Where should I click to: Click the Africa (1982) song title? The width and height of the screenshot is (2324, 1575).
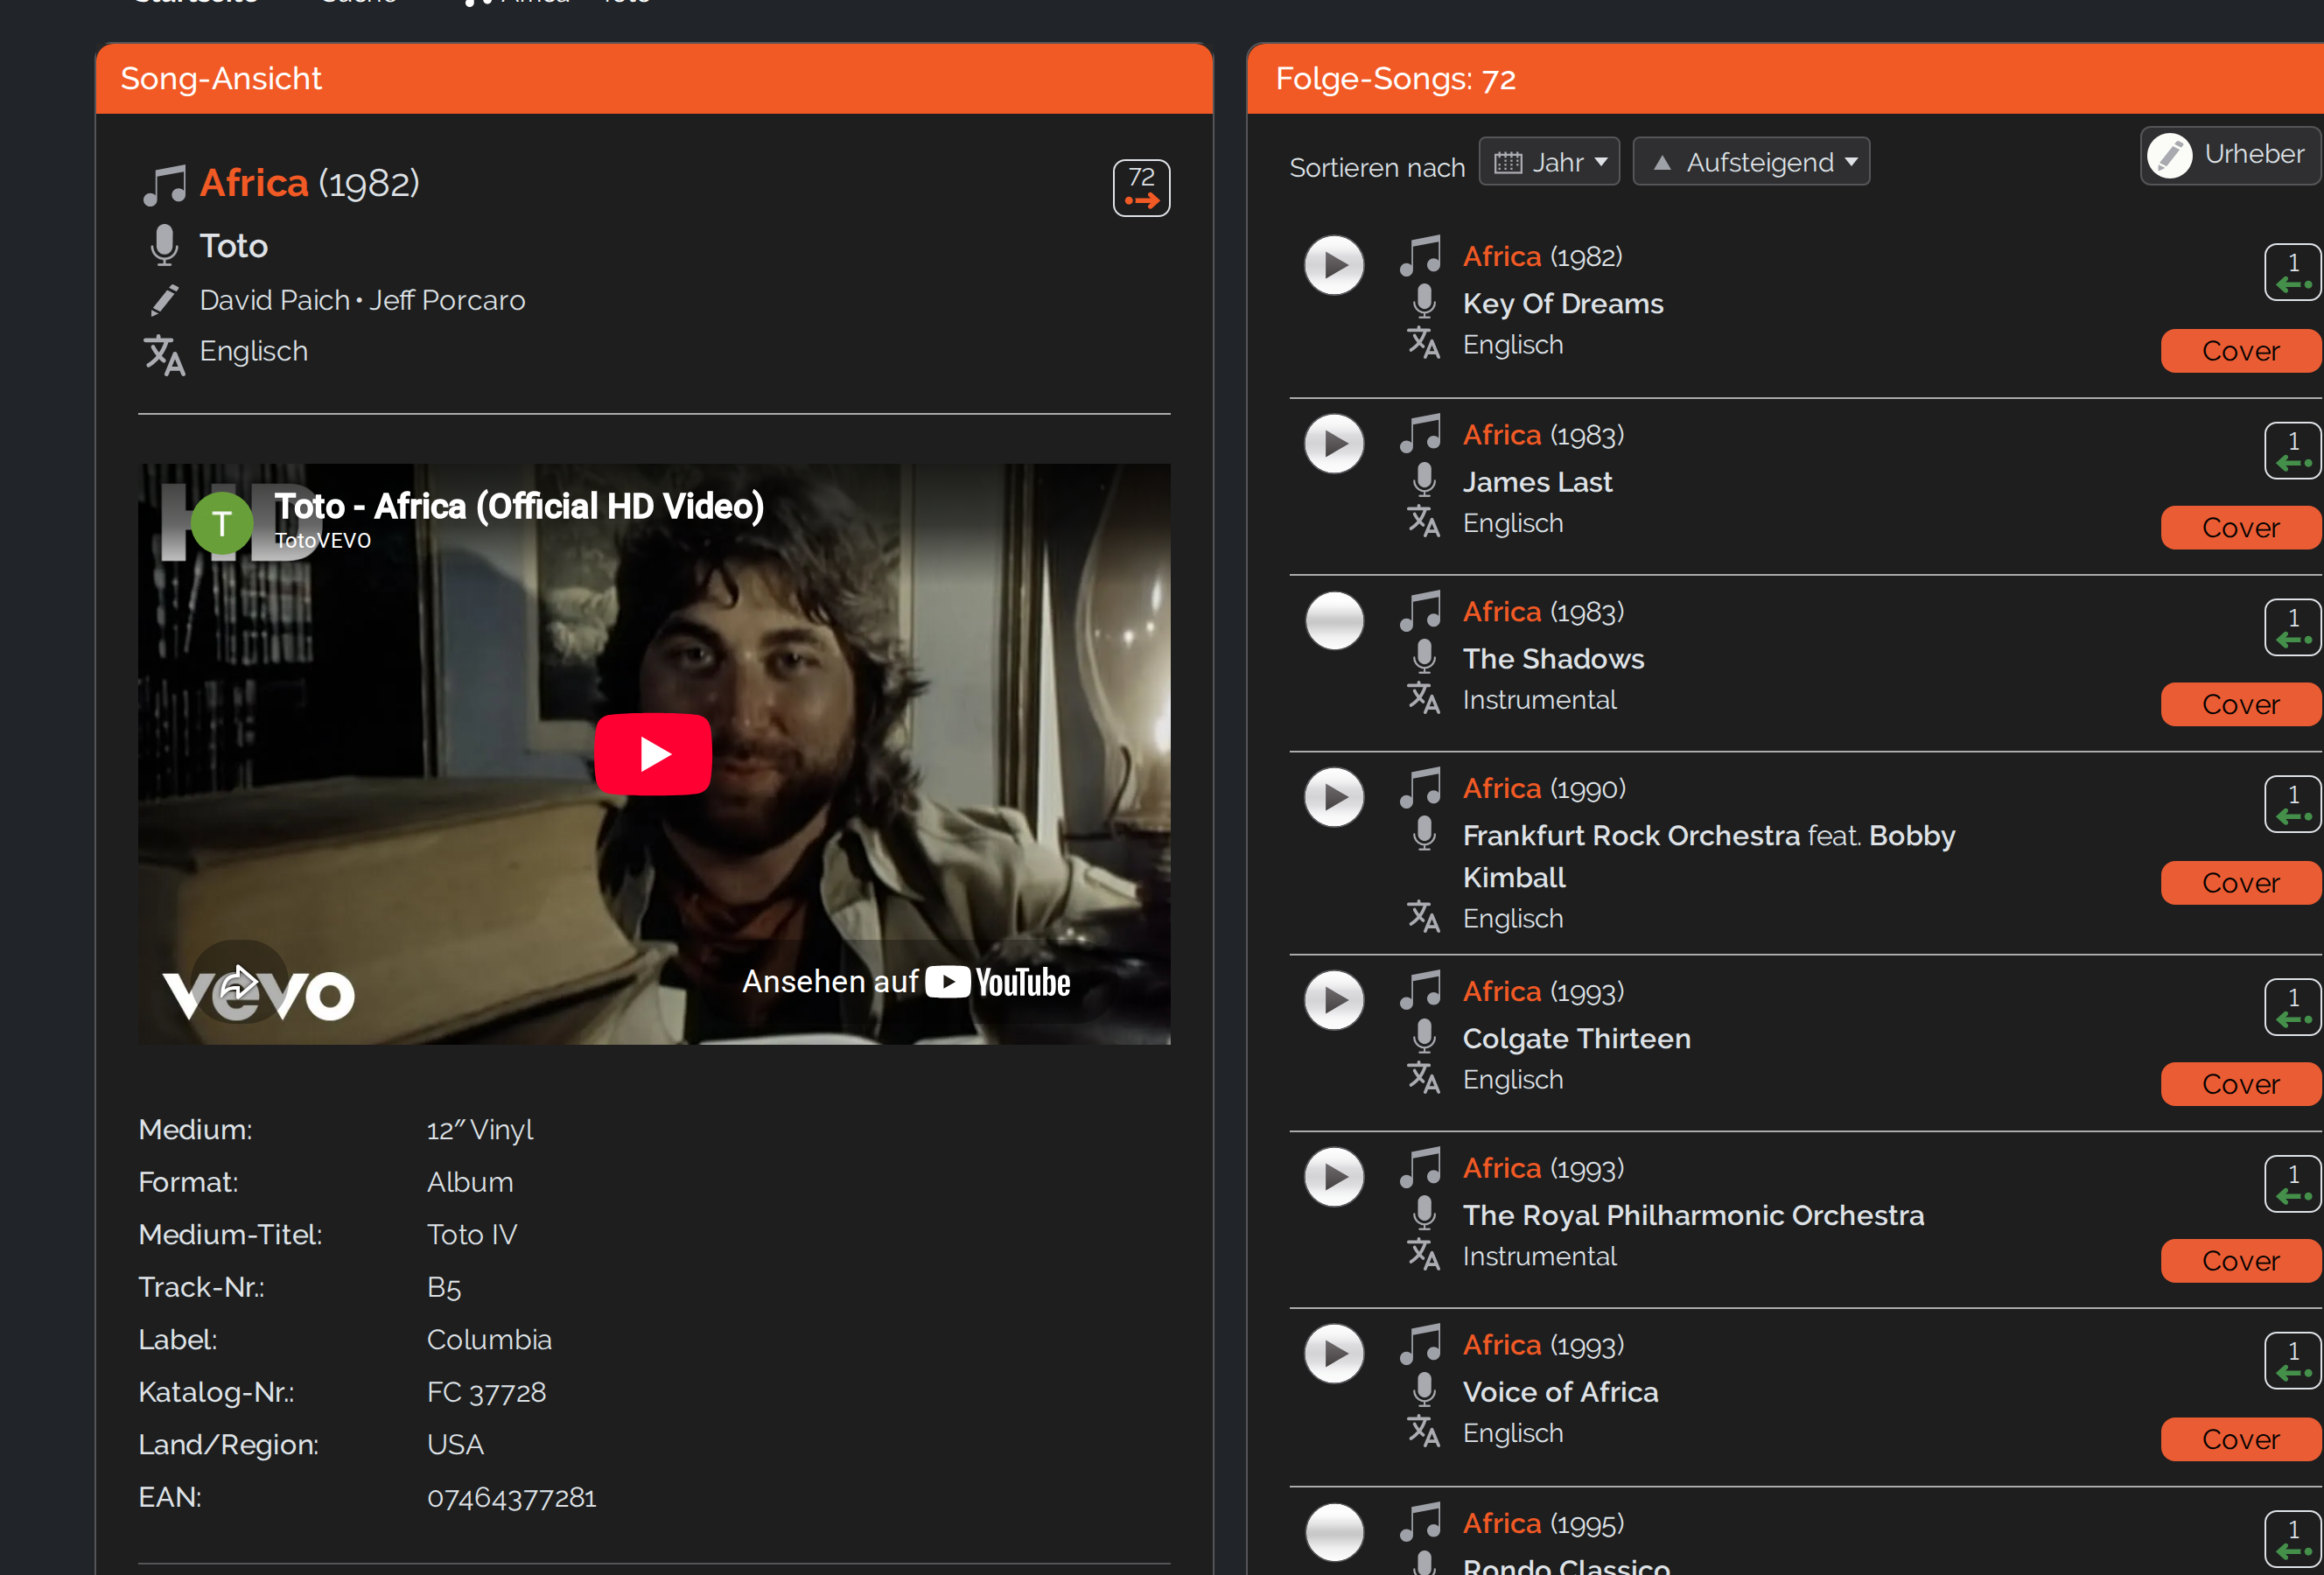tap(254, 183)
